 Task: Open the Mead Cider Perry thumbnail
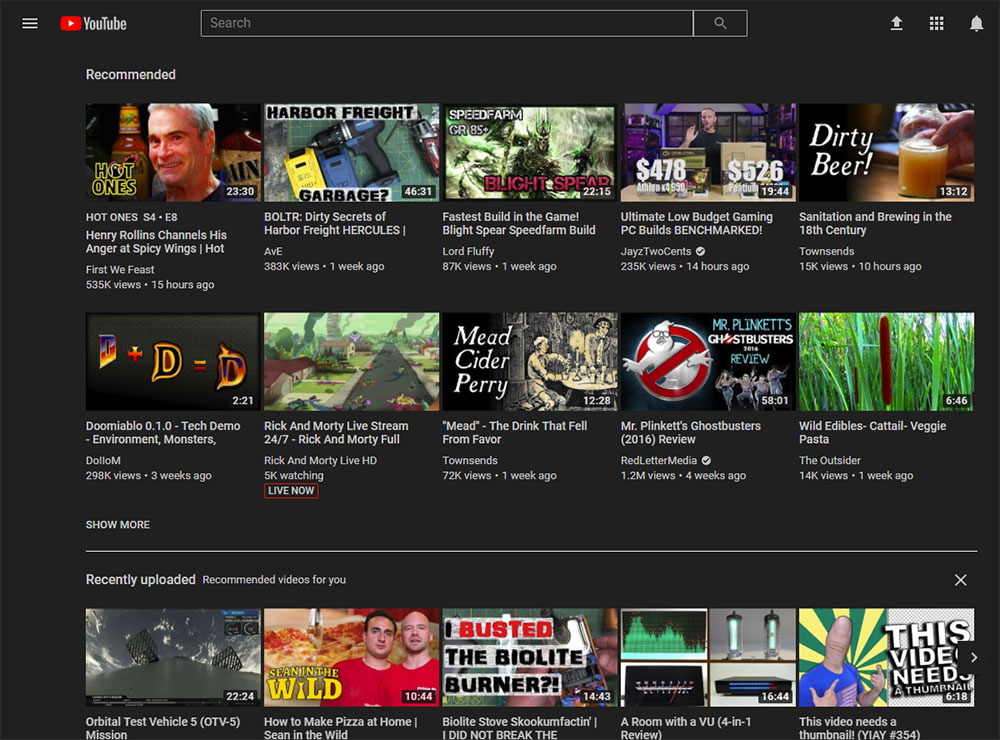[x=530, y=362]
